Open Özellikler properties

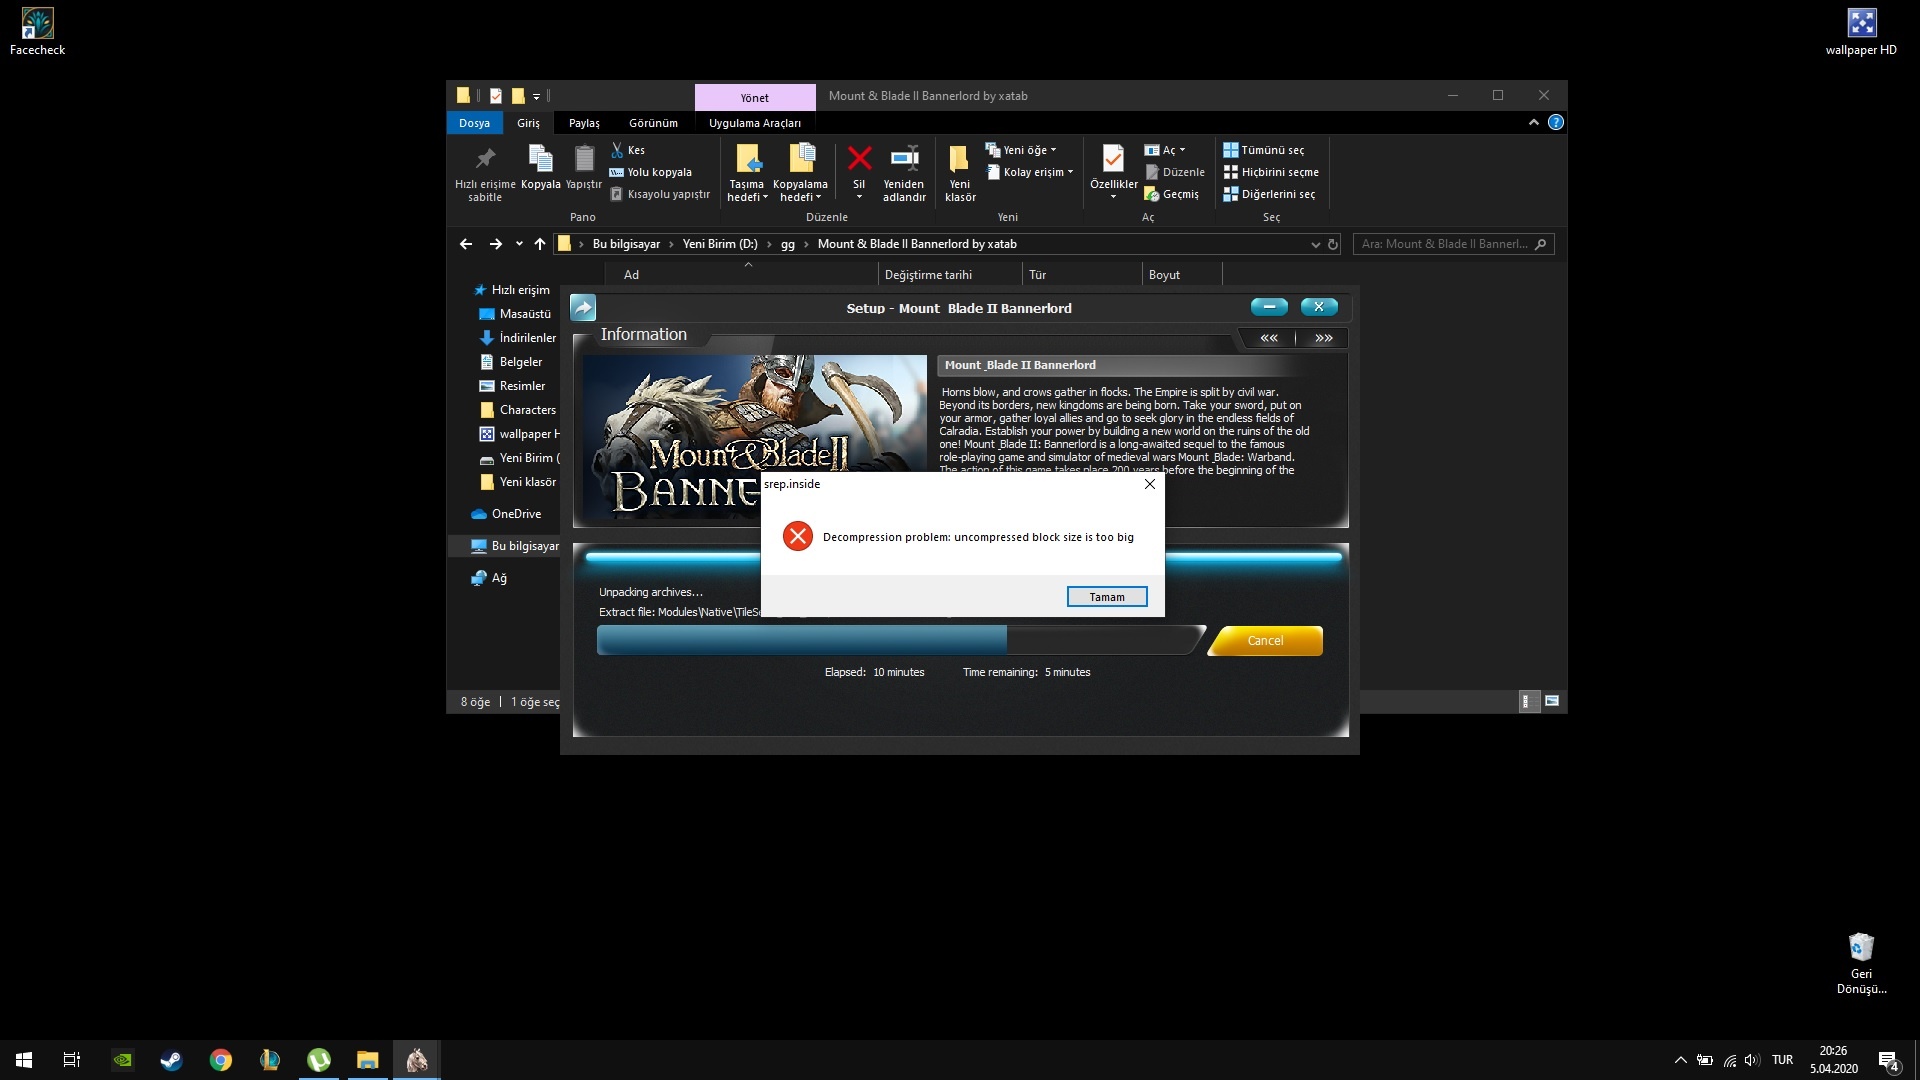tap(1113, 171)
